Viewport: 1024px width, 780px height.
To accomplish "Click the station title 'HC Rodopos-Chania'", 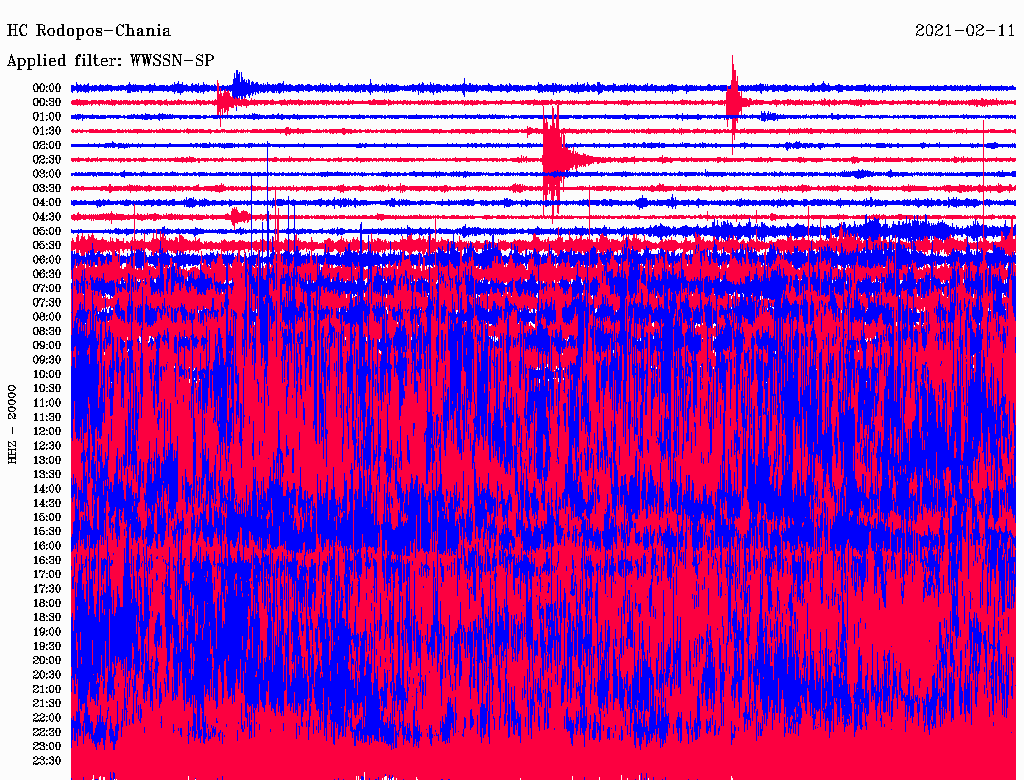I will pos(89,31).
